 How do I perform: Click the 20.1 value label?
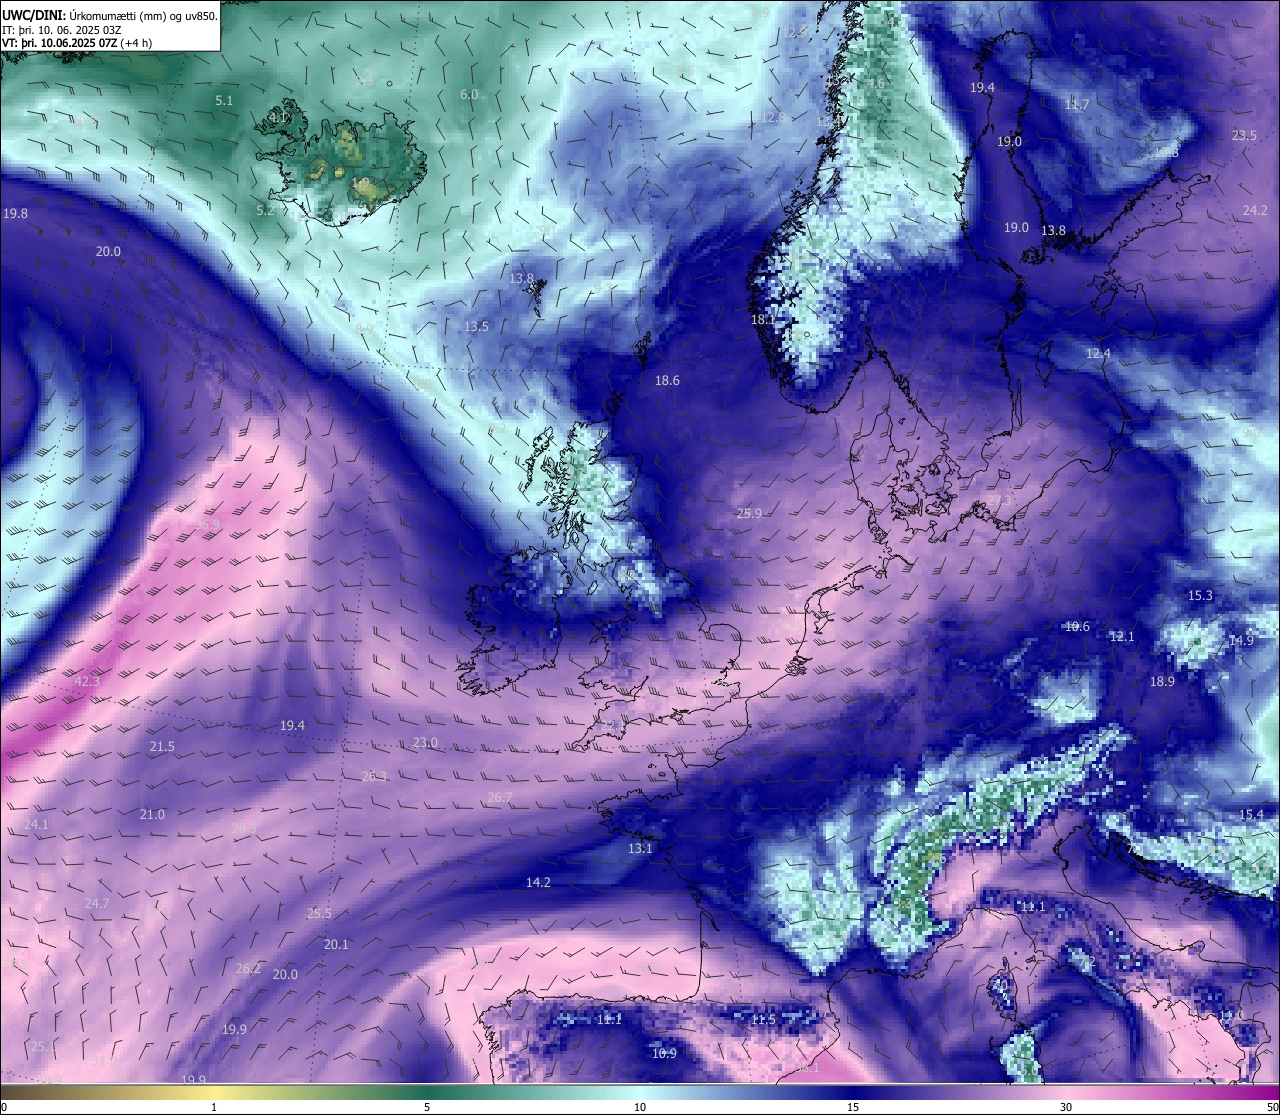[x=336, y=945]
